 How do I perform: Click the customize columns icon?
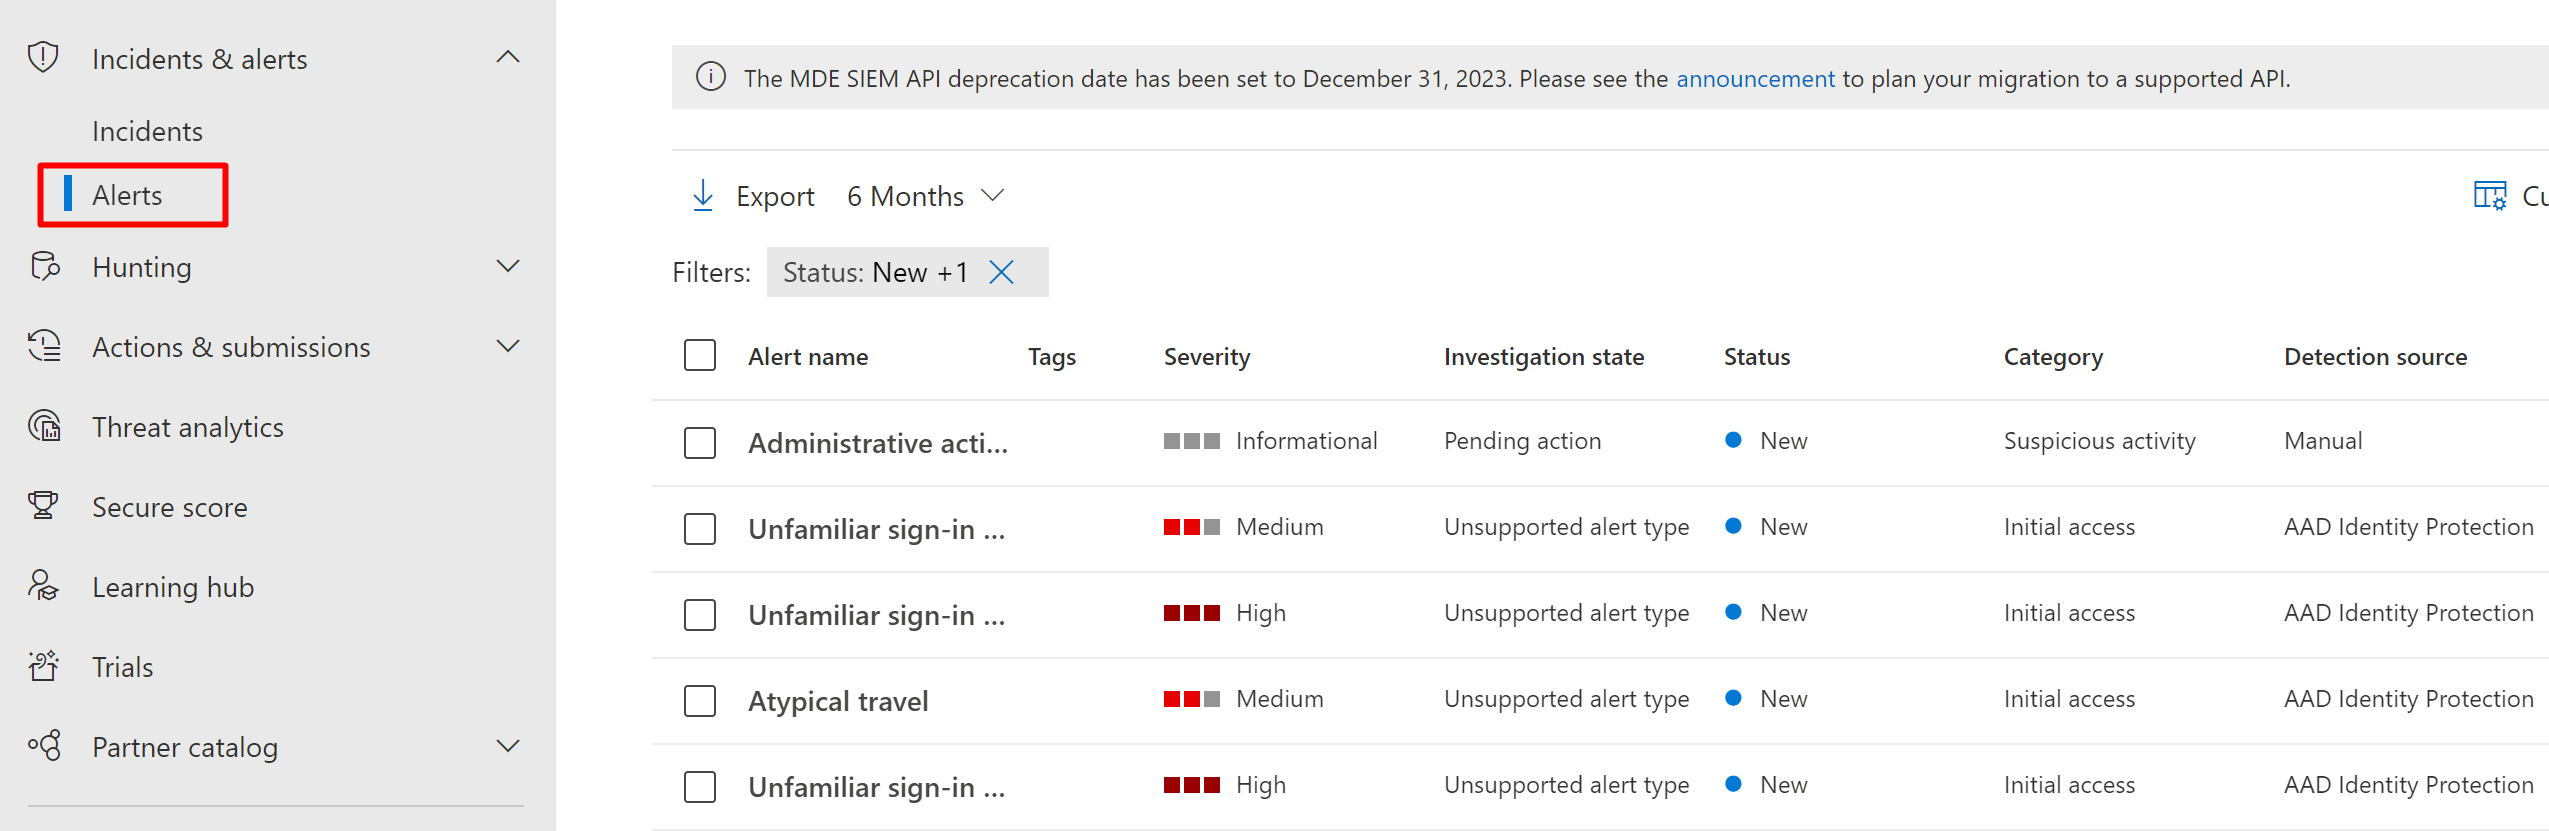[2489, 195]
